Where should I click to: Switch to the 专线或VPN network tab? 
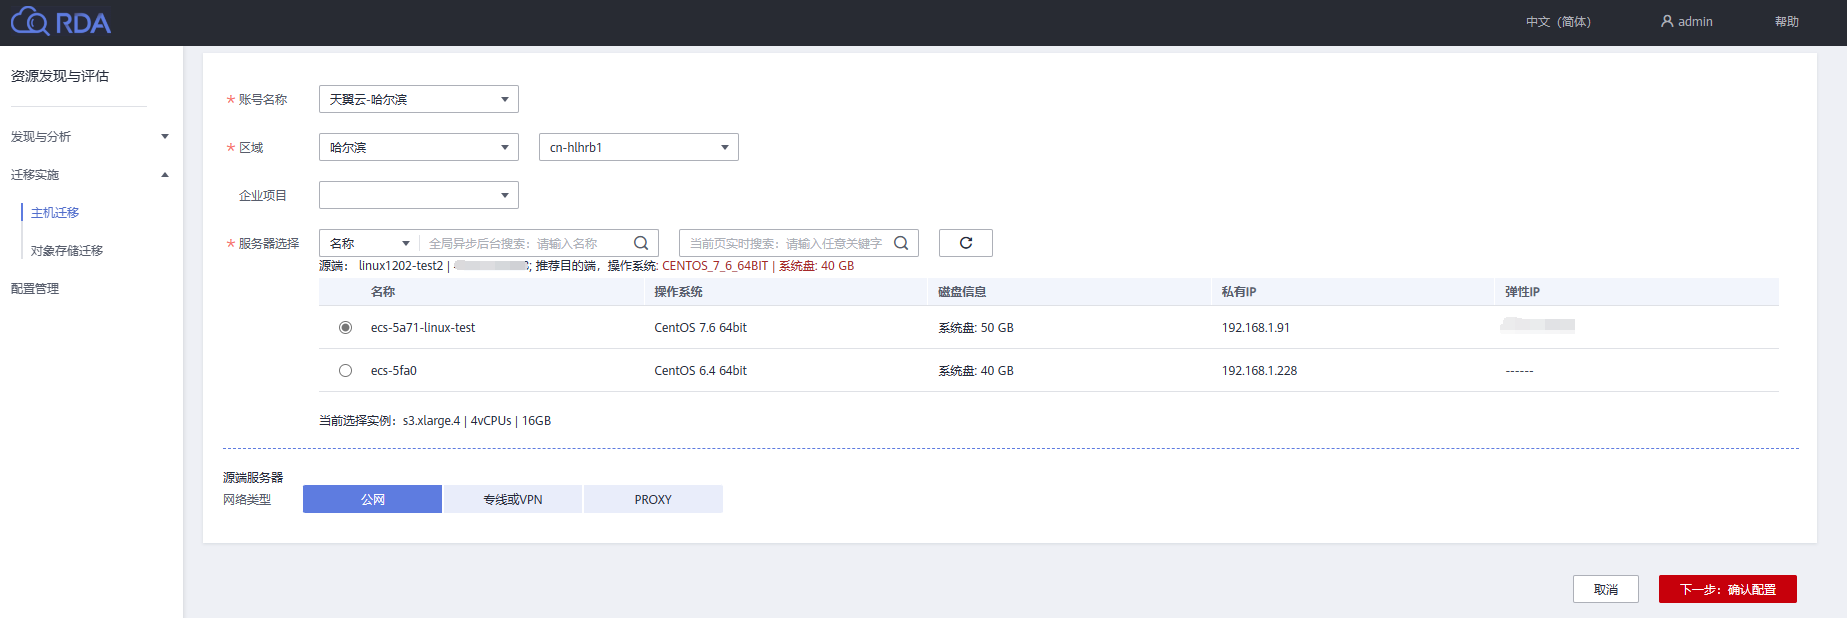(512, 499)
